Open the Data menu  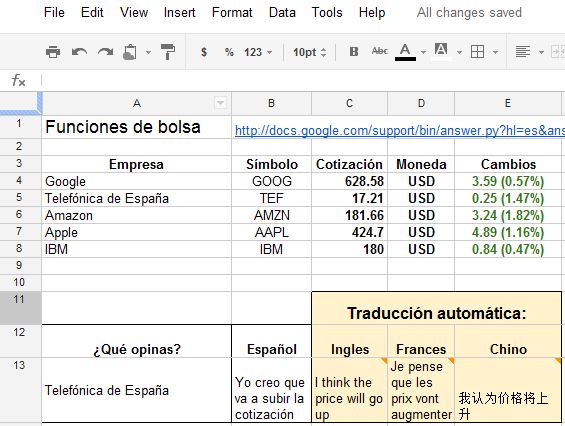(282, 13)
